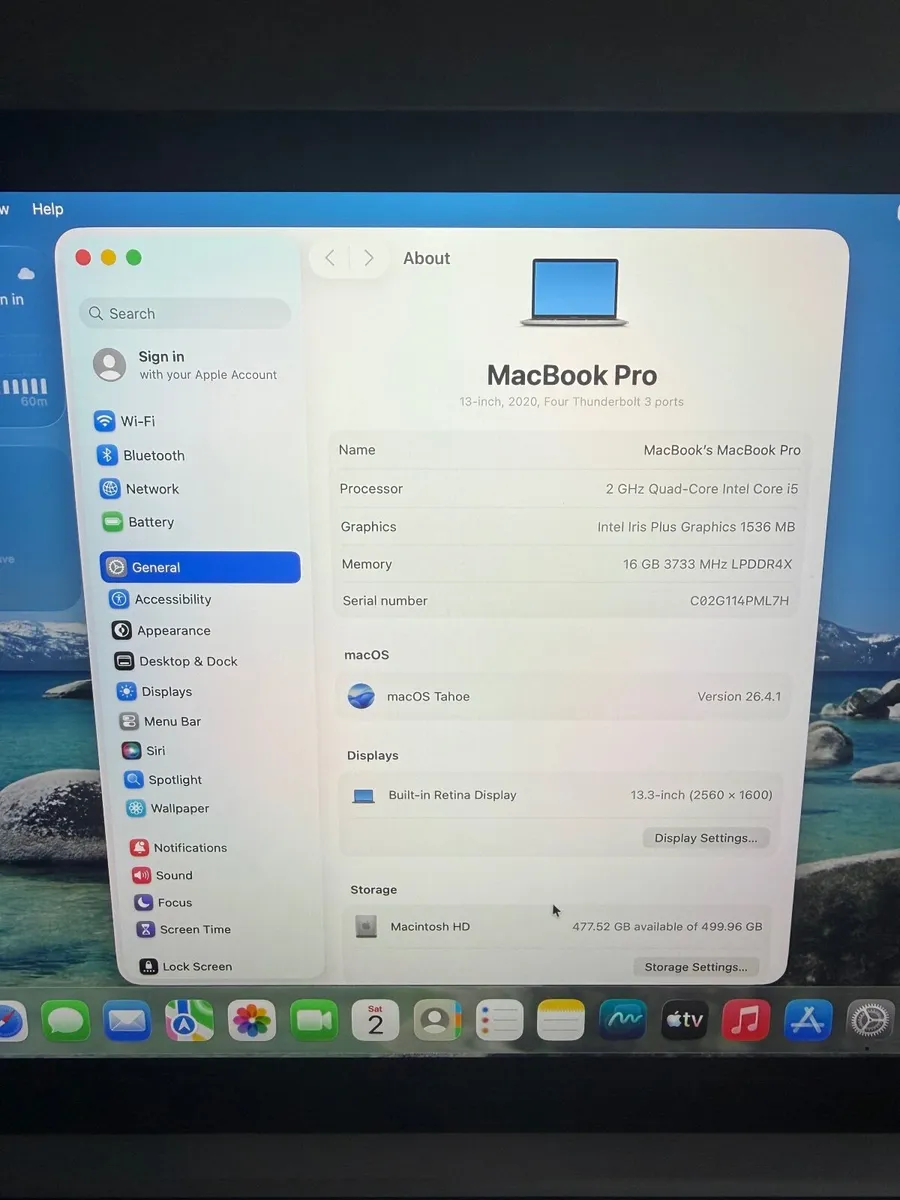Open Focus settings
The image size is (900, 1200).
click(163, 902)
